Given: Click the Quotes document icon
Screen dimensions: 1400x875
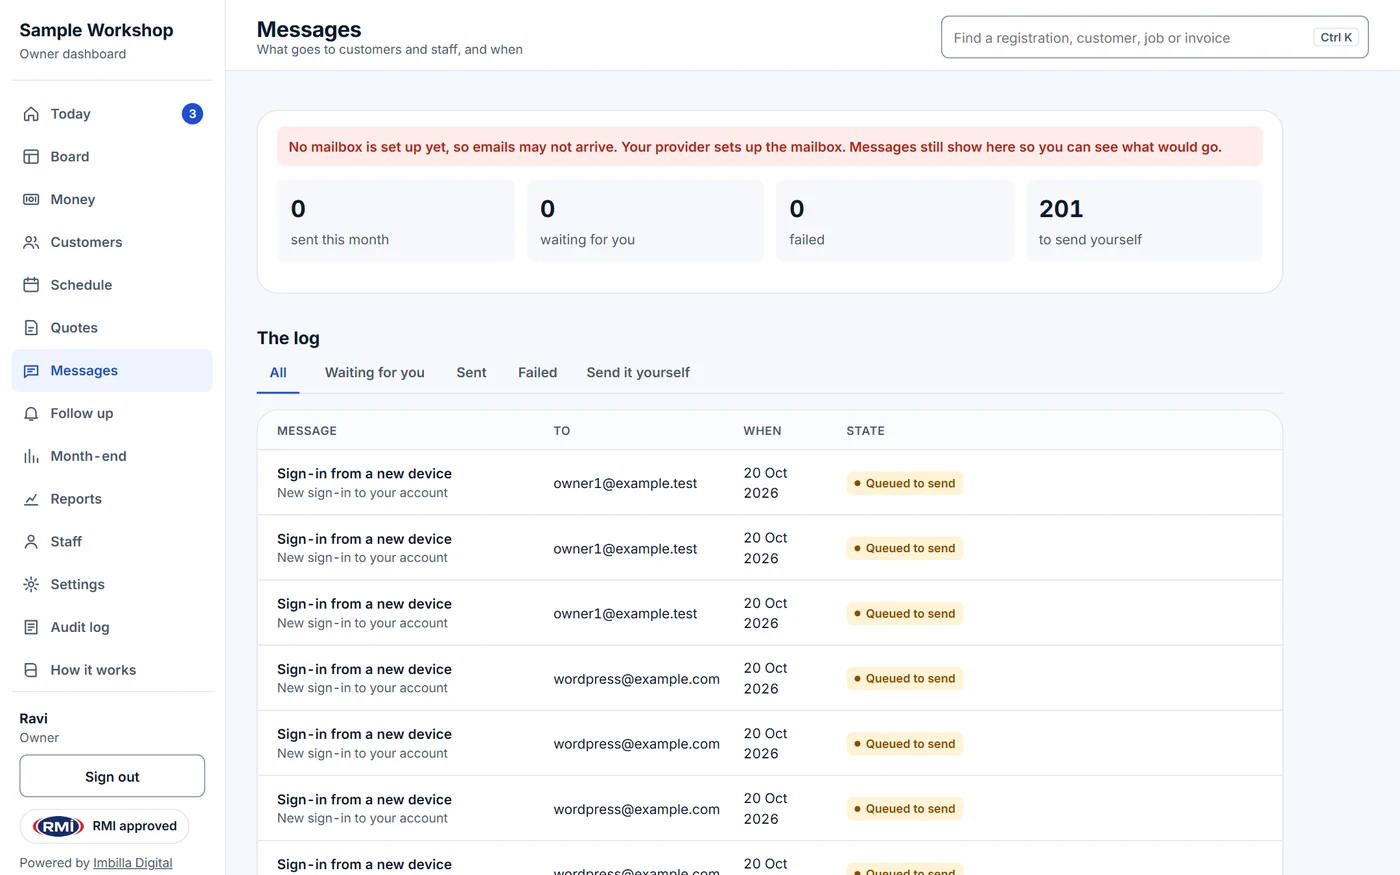Looking at the screenshot, I should pyautogui.click(x=31, y=328).
